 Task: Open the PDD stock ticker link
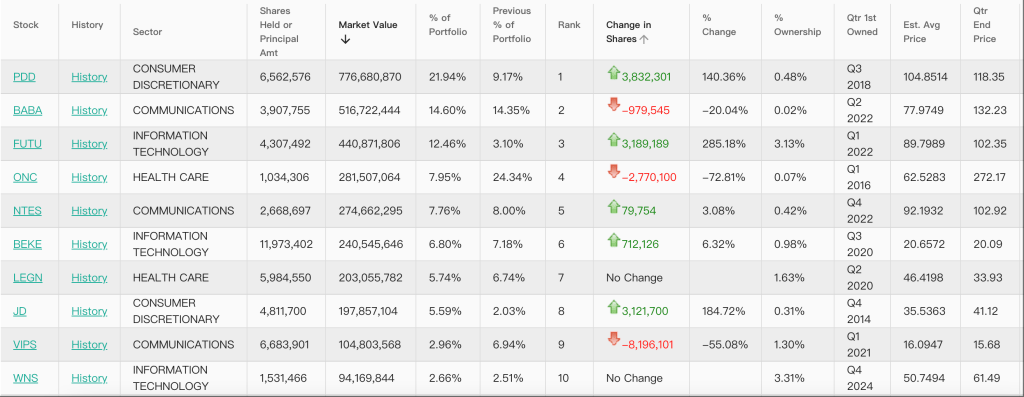tap(24, 77)
